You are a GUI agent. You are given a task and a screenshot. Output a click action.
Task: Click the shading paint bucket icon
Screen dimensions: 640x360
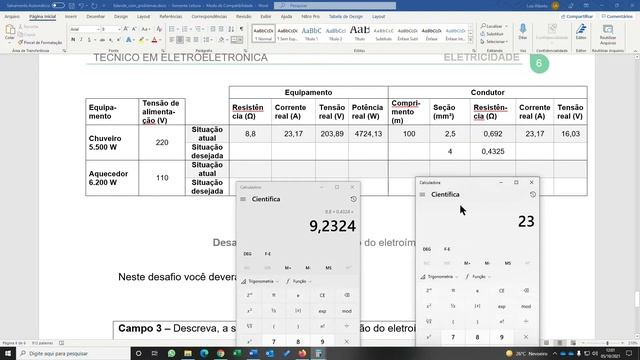tap(221, 40)
